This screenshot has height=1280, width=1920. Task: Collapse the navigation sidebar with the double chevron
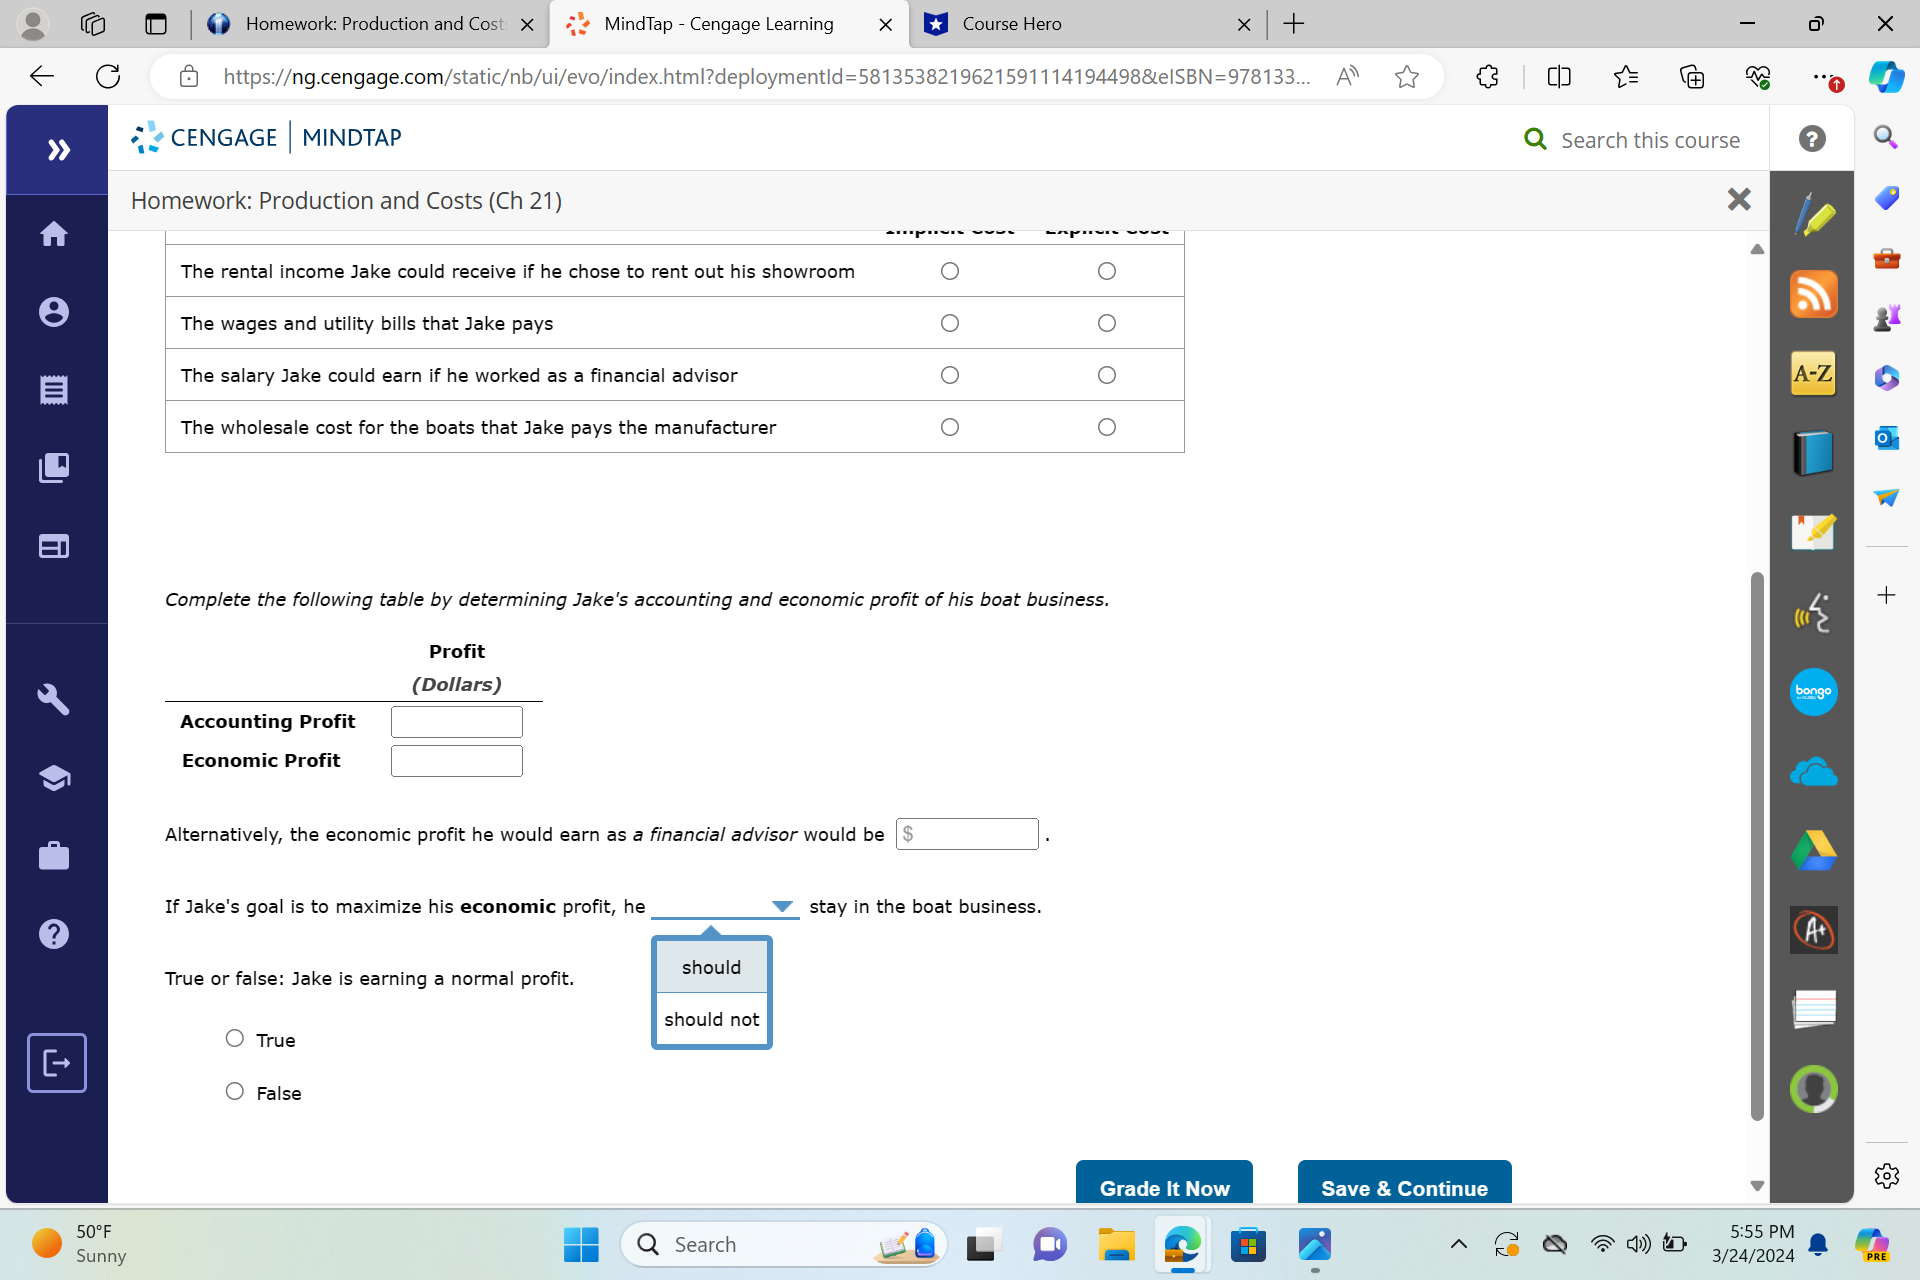click(58, 149)
